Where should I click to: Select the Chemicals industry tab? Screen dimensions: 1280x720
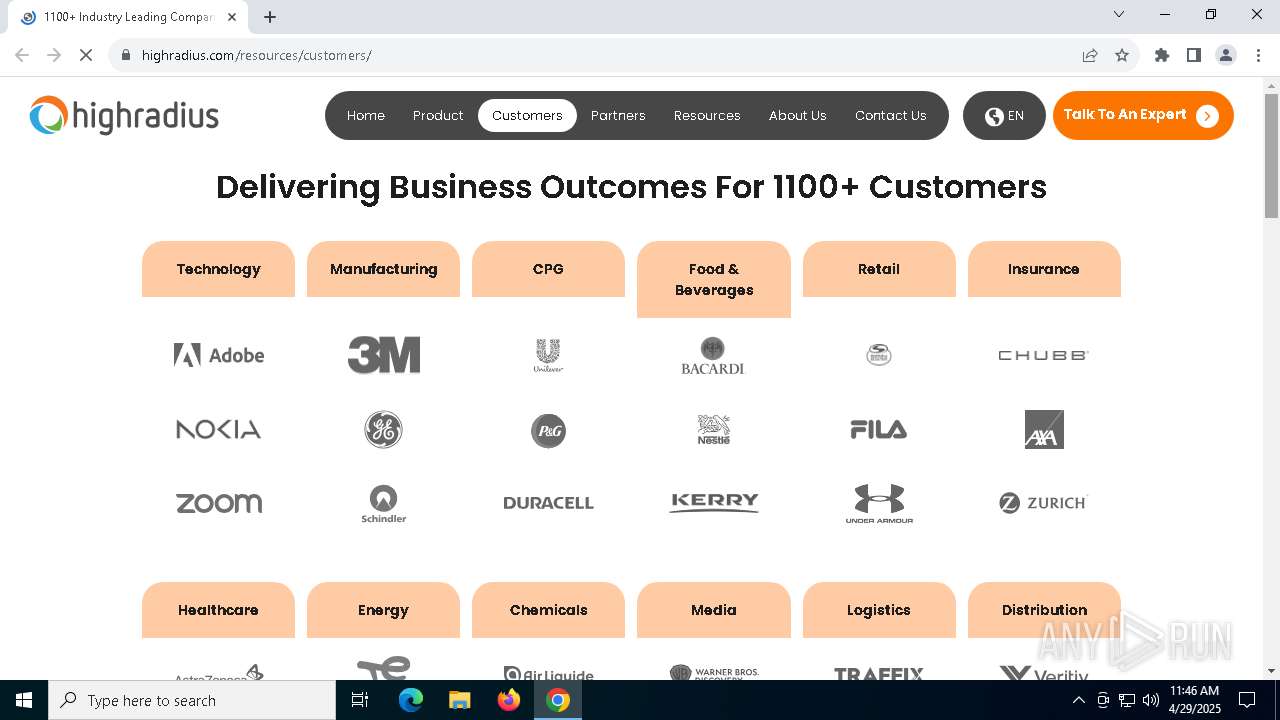(x=548, y=610)
